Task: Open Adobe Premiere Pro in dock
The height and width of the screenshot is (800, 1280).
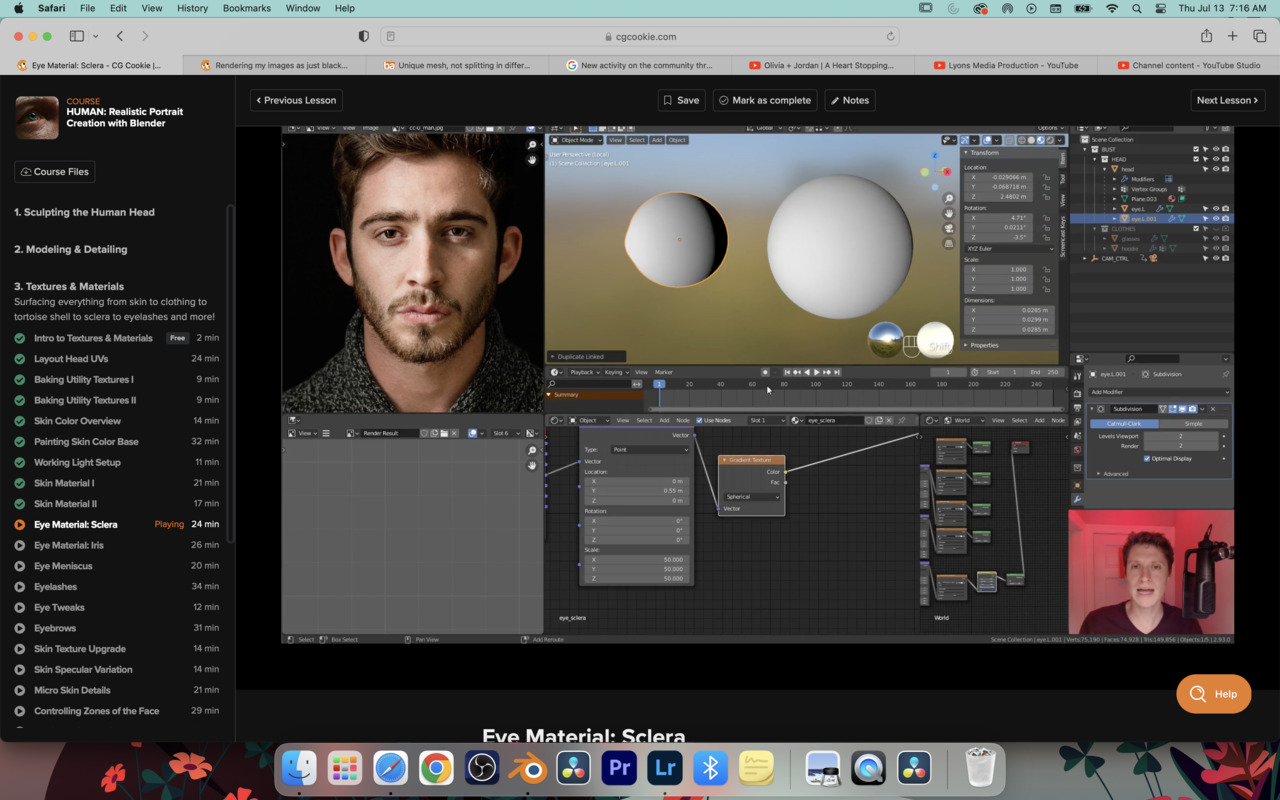Action: [619, 768]
